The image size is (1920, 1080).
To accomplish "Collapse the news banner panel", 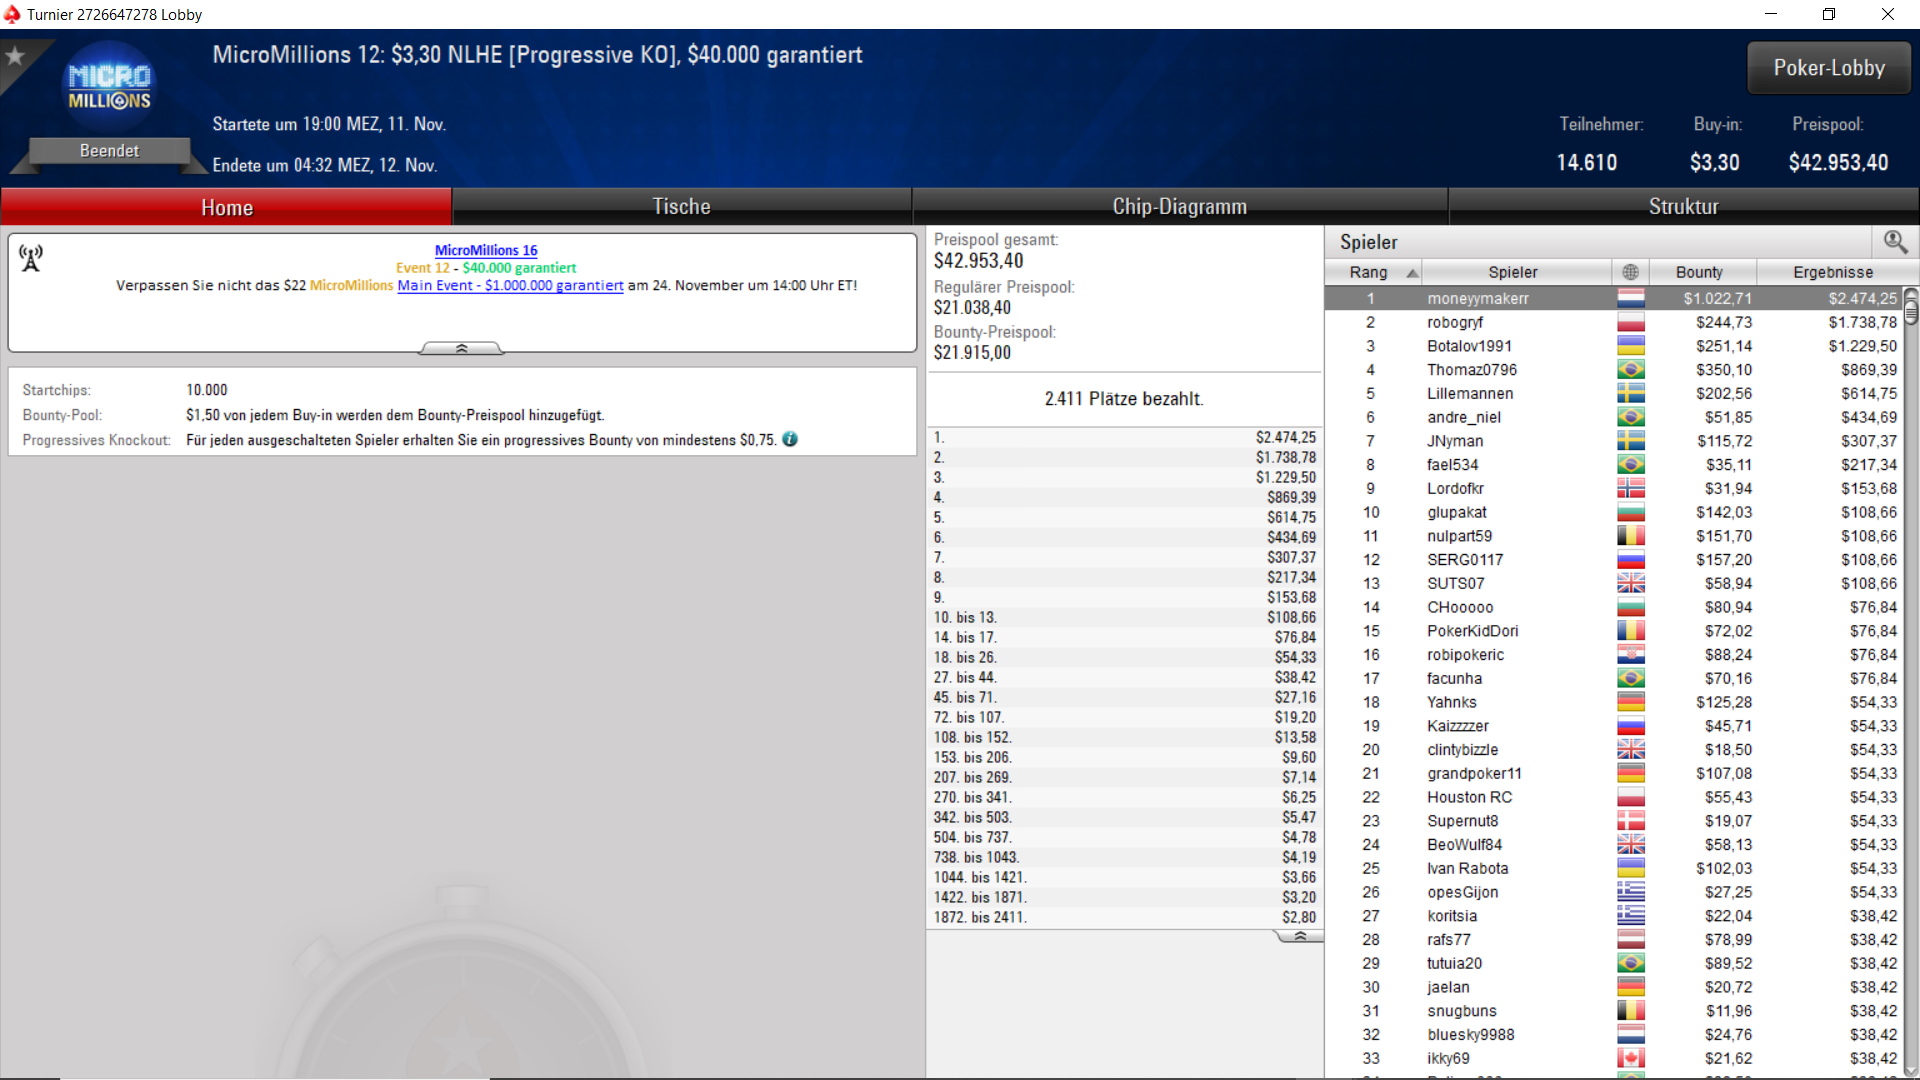I will [461, 348].
